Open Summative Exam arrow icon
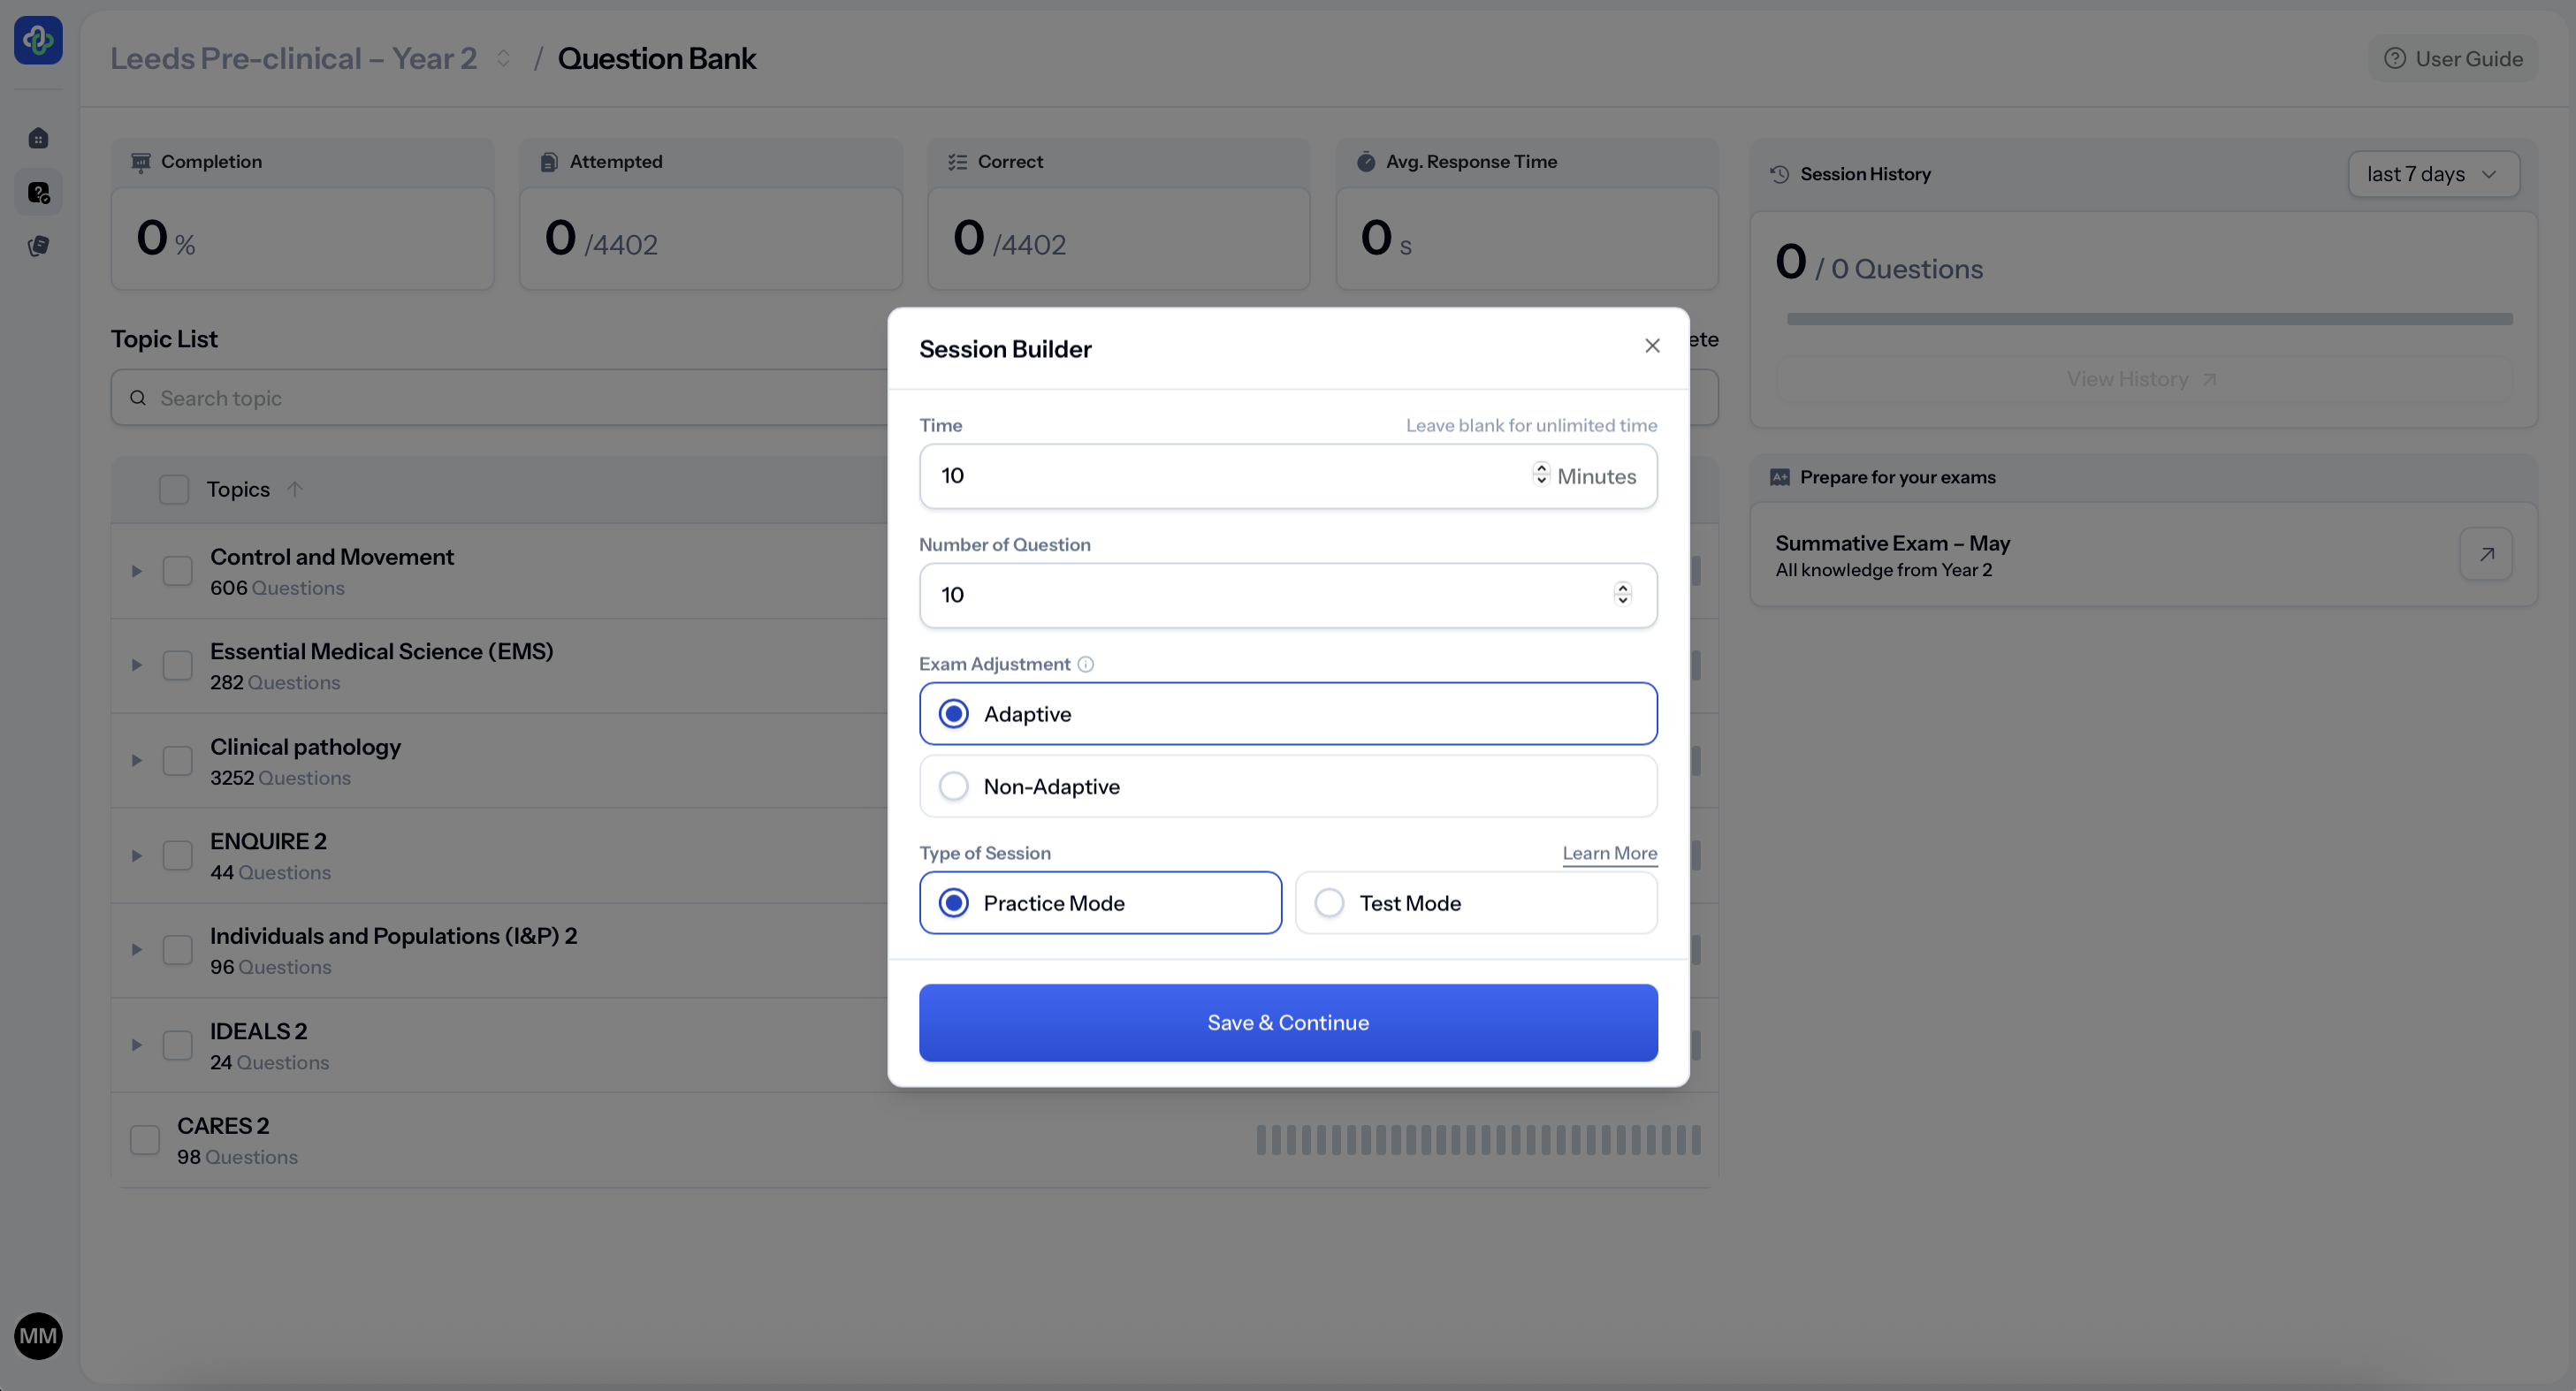Viewport: 2576px width, 1391px height. pyautogui.click(x=2486, y=554)
